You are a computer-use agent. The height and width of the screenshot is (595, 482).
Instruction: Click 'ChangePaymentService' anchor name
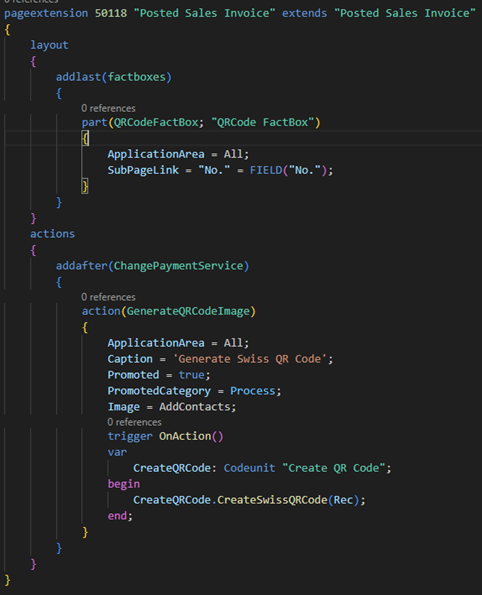[178, 266]
